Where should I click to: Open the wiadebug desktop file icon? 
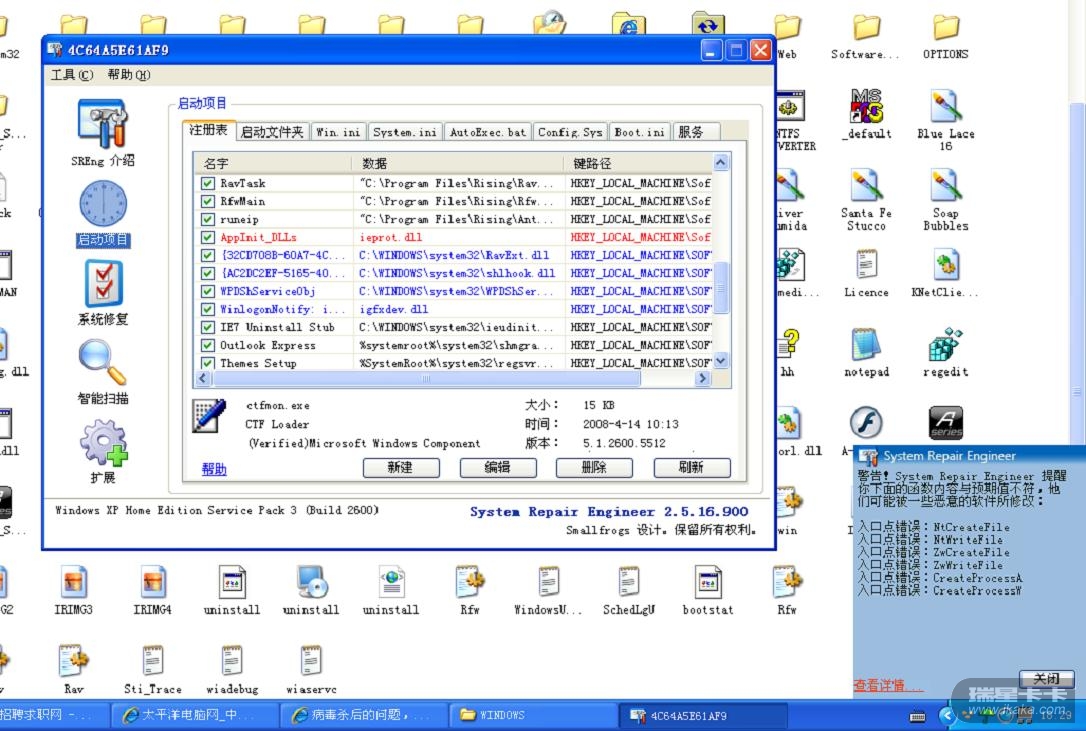232,661
